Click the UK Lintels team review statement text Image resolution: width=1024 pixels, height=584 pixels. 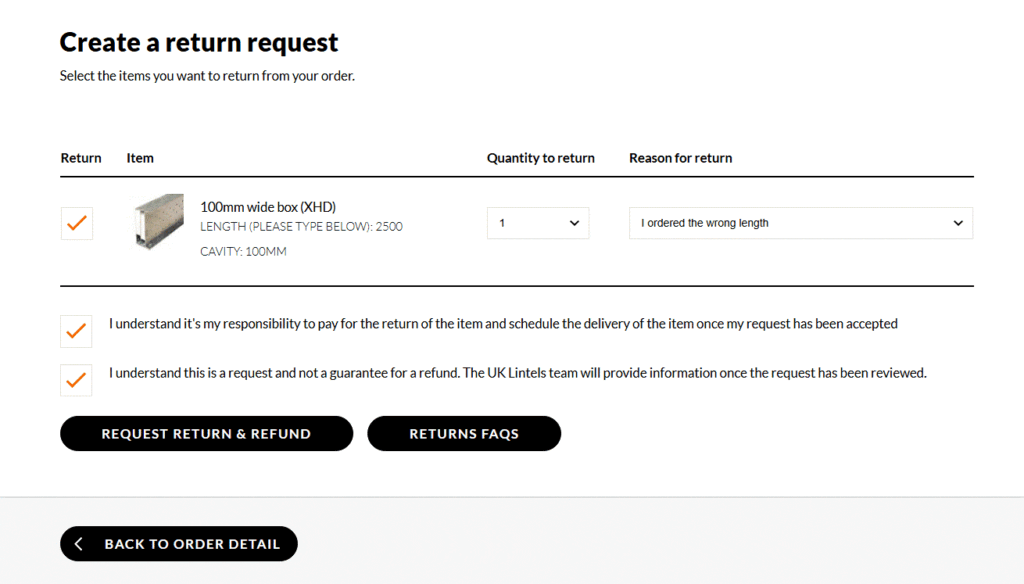(x=518, y=373)
